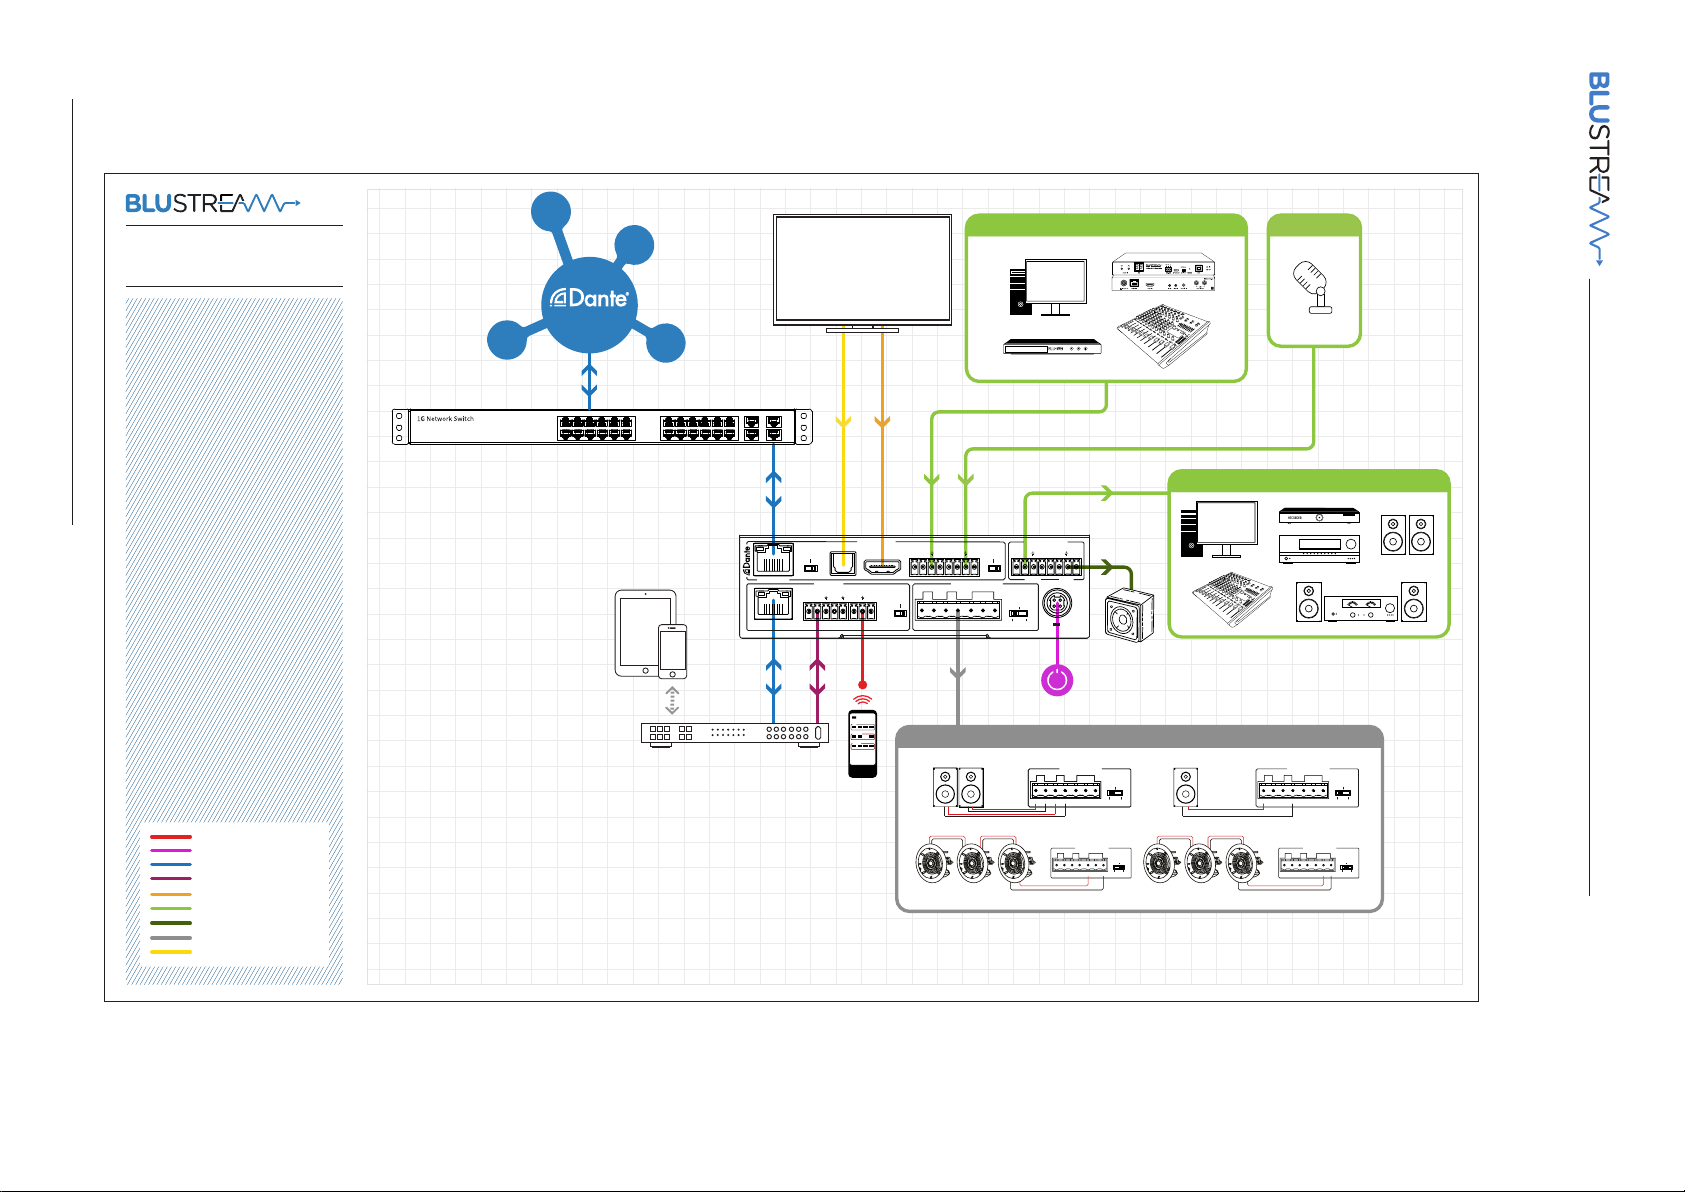This screenshot has height=1192, width=1685.
Task: Click the wireless signal icon above the remote
Action: [862, 700]
